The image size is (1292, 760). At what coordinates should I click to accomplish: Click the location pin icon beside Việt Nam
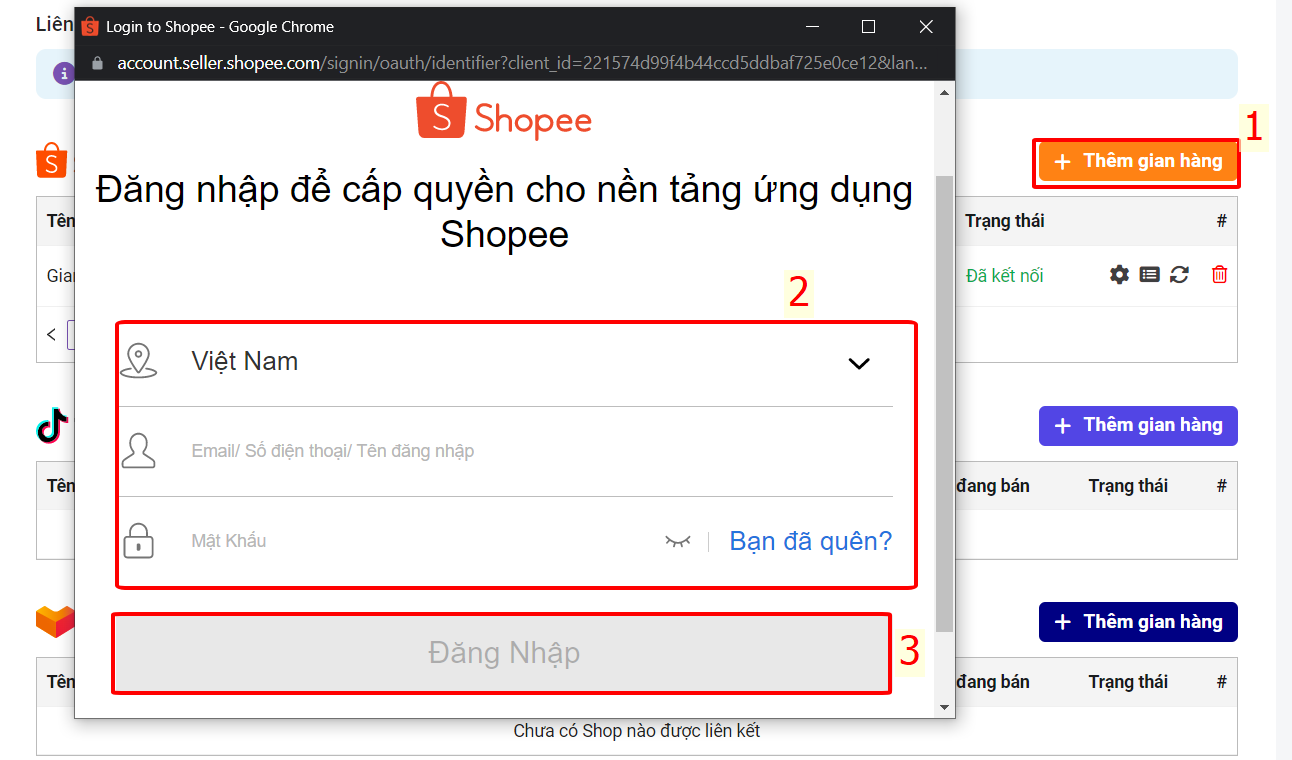[x=138, y=361]
